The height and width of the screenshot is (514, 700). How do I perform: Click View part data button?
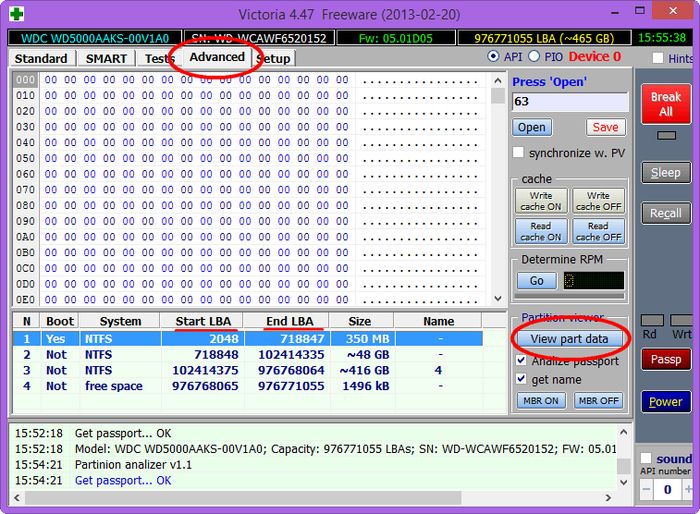[x=569, y=338]
